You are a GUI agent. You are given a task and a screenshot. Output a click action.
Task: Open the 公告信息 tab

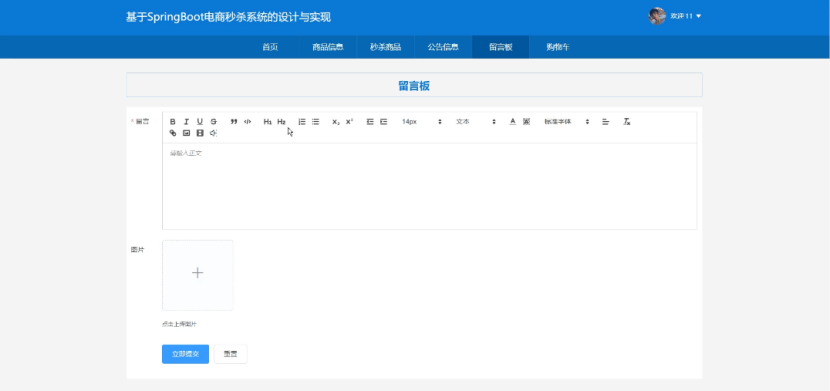tap(443, 47)
